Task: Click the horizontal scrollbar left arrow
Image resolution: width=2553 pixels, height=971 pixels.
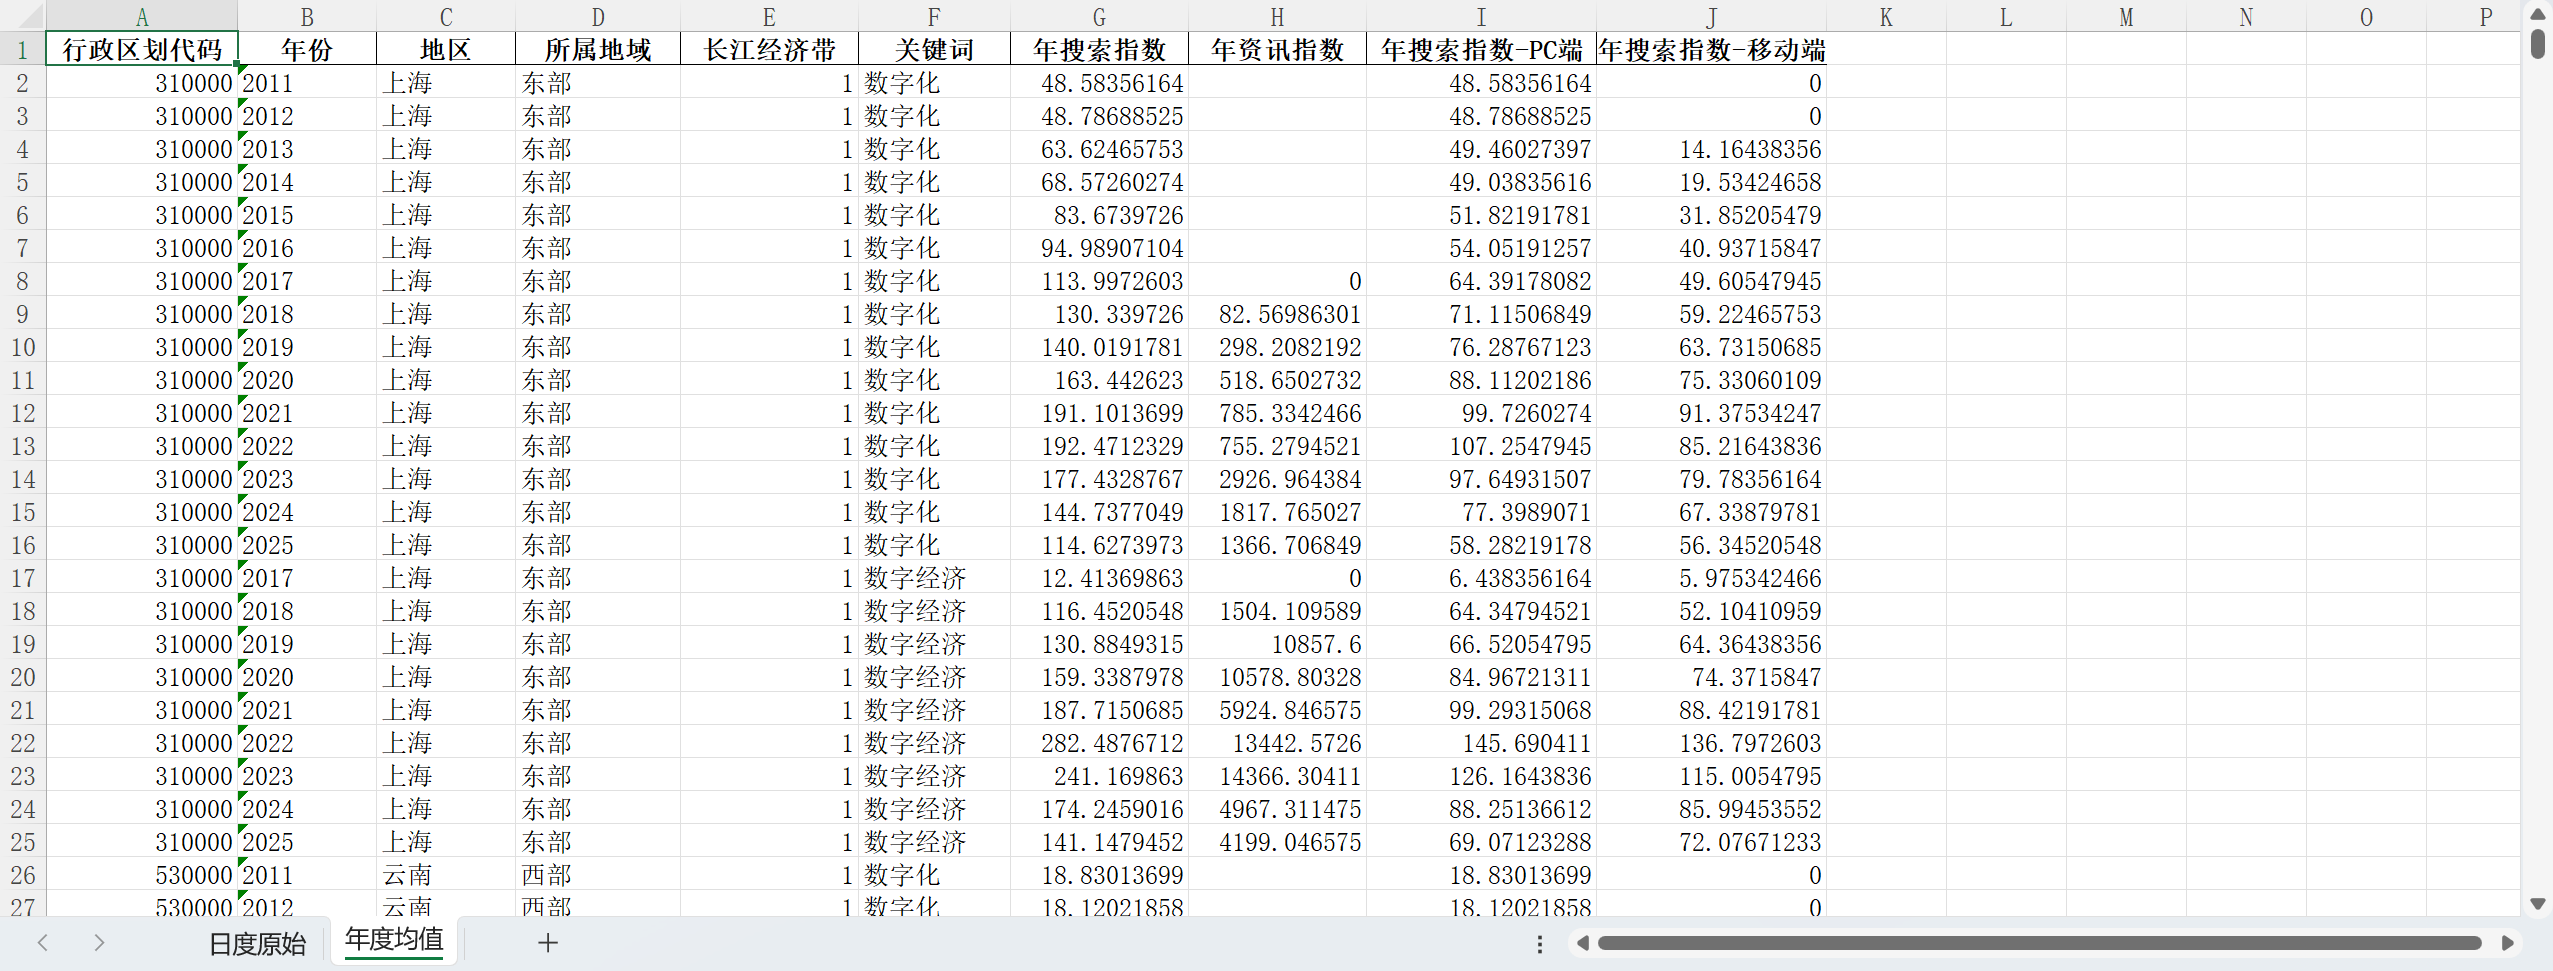Action: point(1582,942)
